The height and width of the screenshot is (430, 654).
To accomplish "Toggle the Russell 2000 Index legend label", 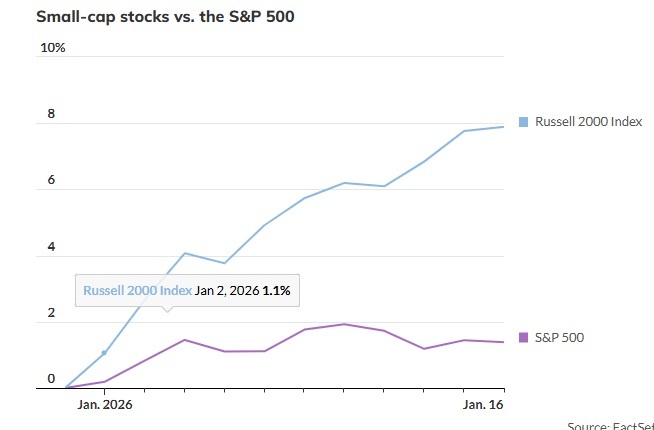I will point(588,122).
